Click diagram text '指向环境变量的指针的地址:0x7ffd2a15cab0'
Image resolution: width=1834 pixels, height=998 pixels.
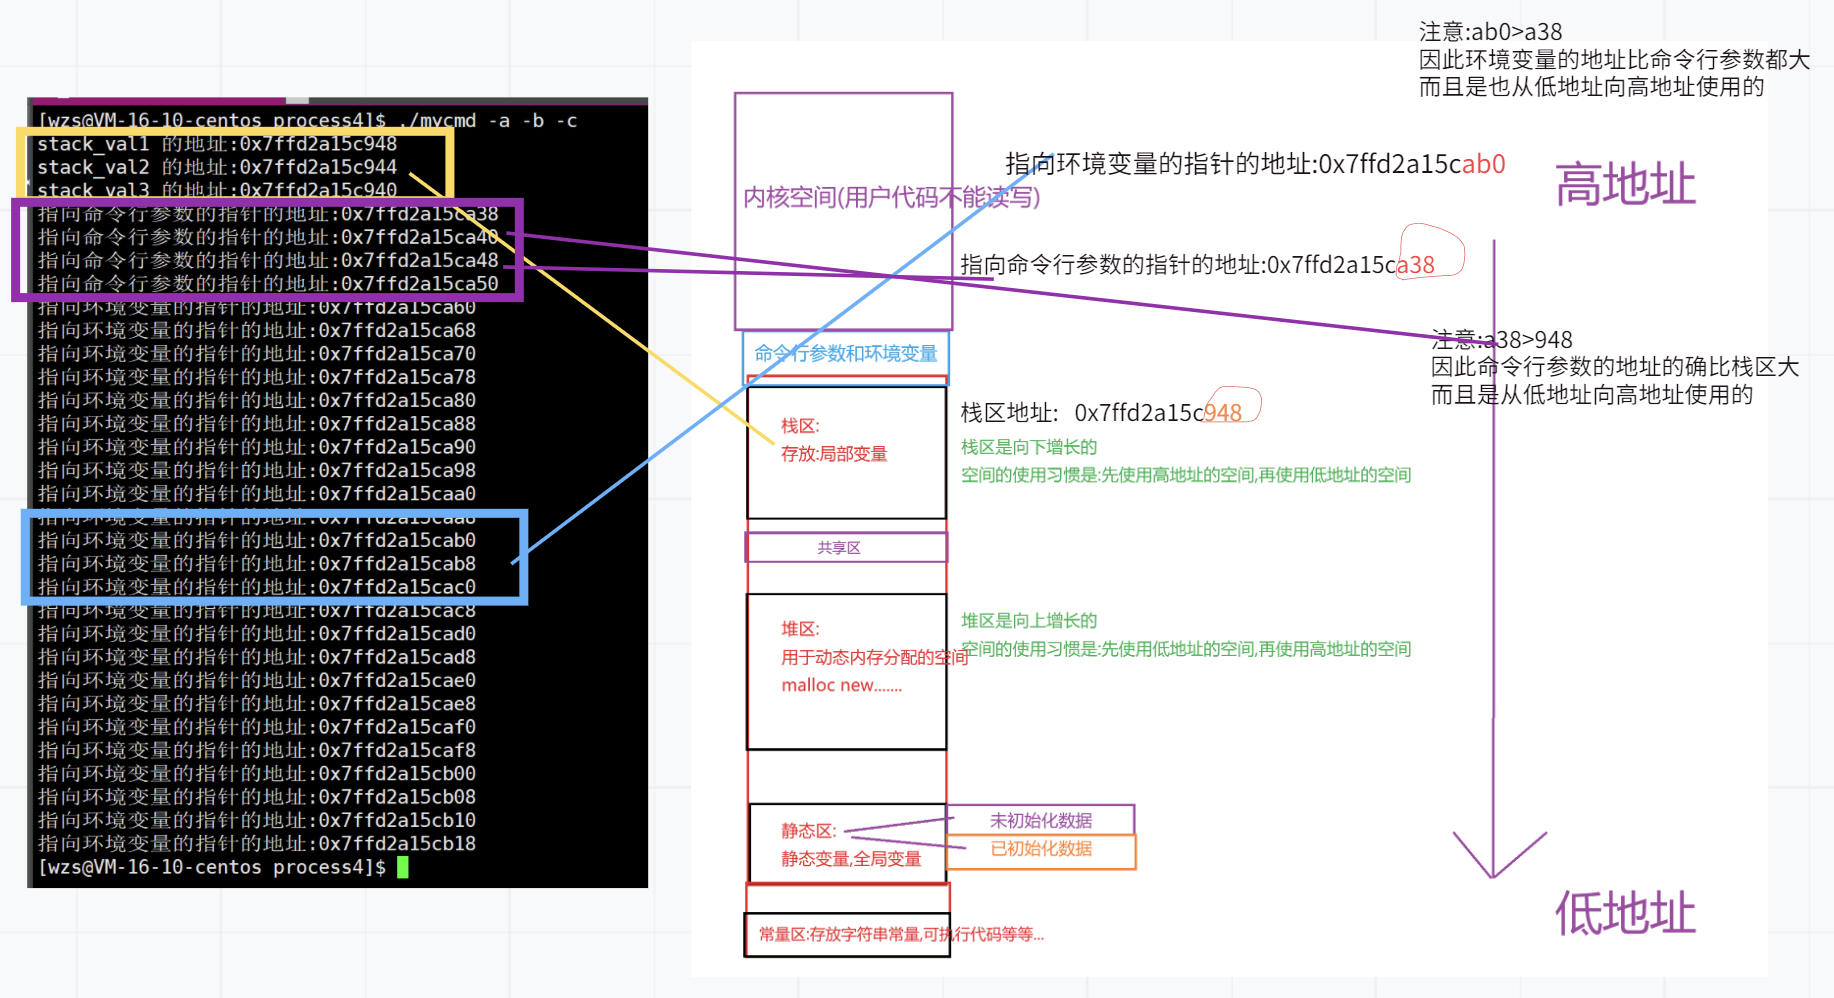[1255, 164]
